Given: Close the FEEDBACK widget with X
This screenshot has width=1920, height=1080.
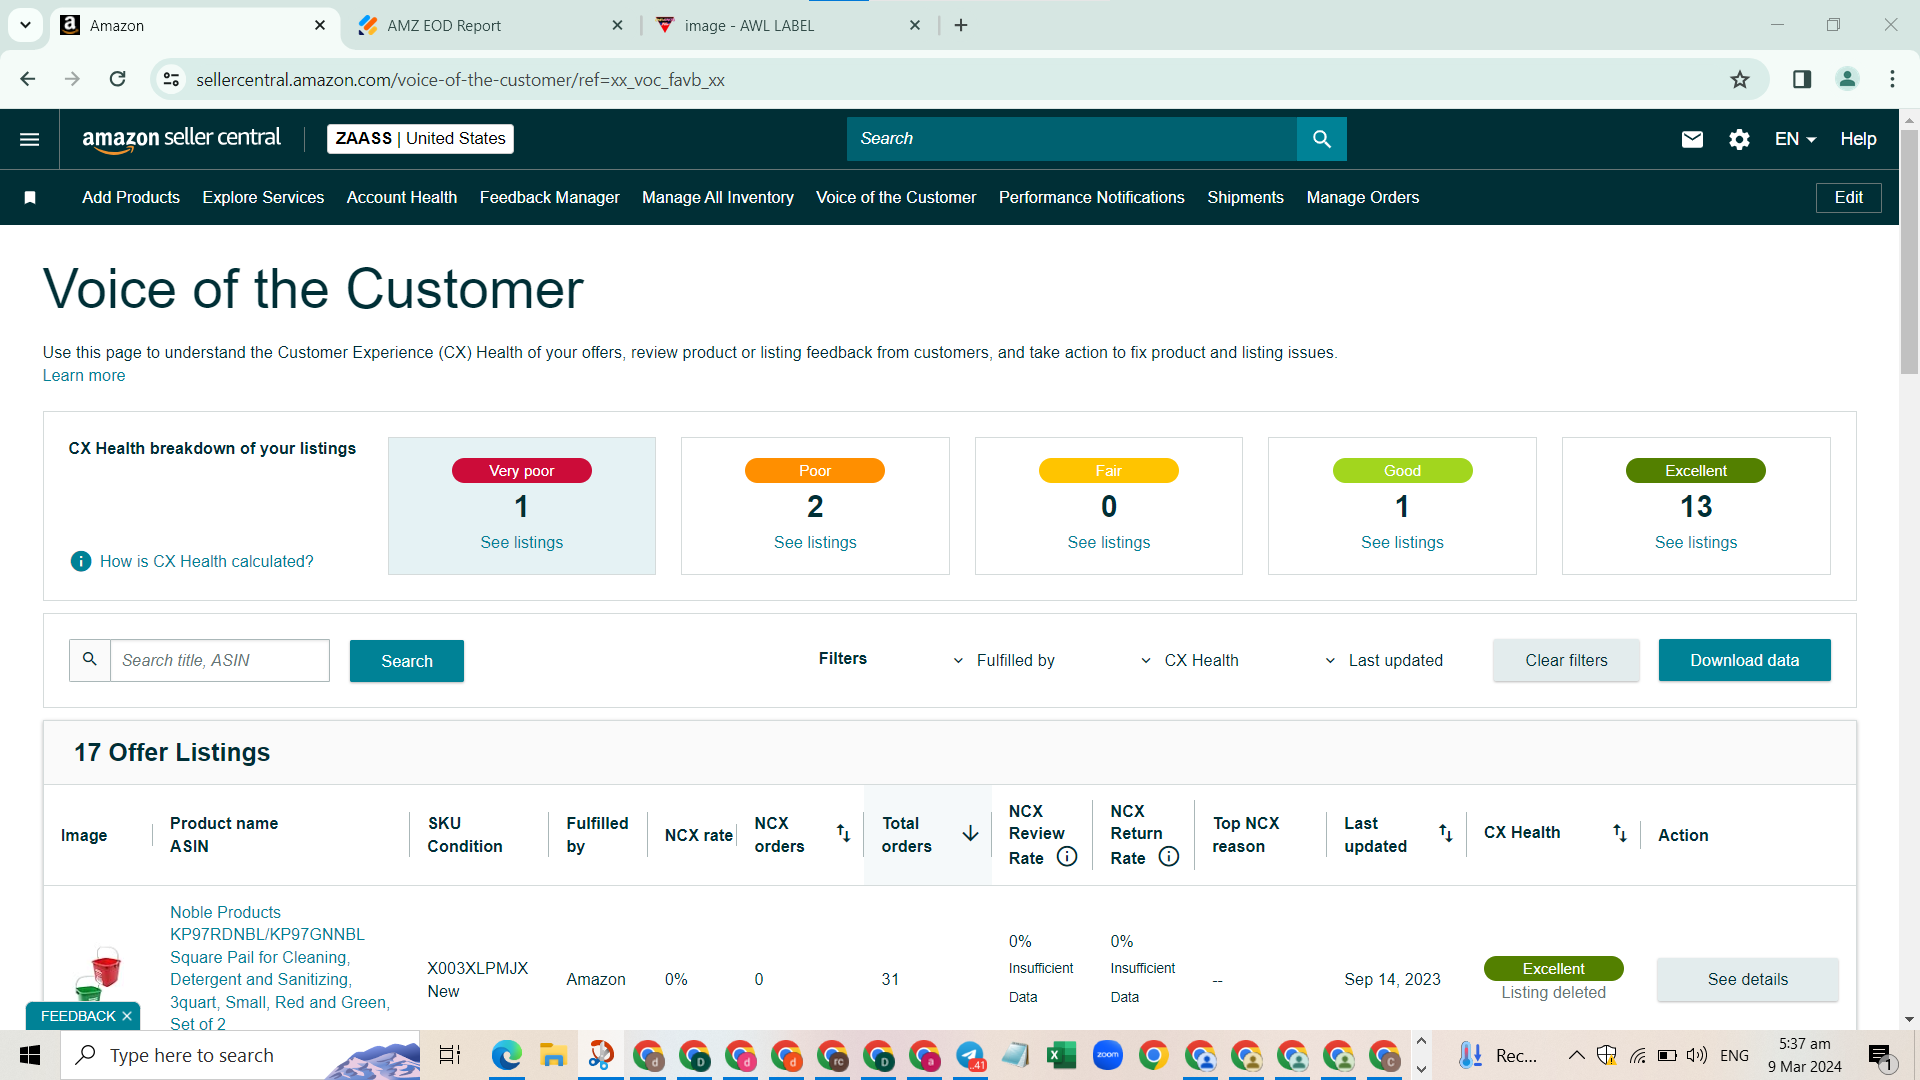Looking at the screenshot, I should [127, 1016].
